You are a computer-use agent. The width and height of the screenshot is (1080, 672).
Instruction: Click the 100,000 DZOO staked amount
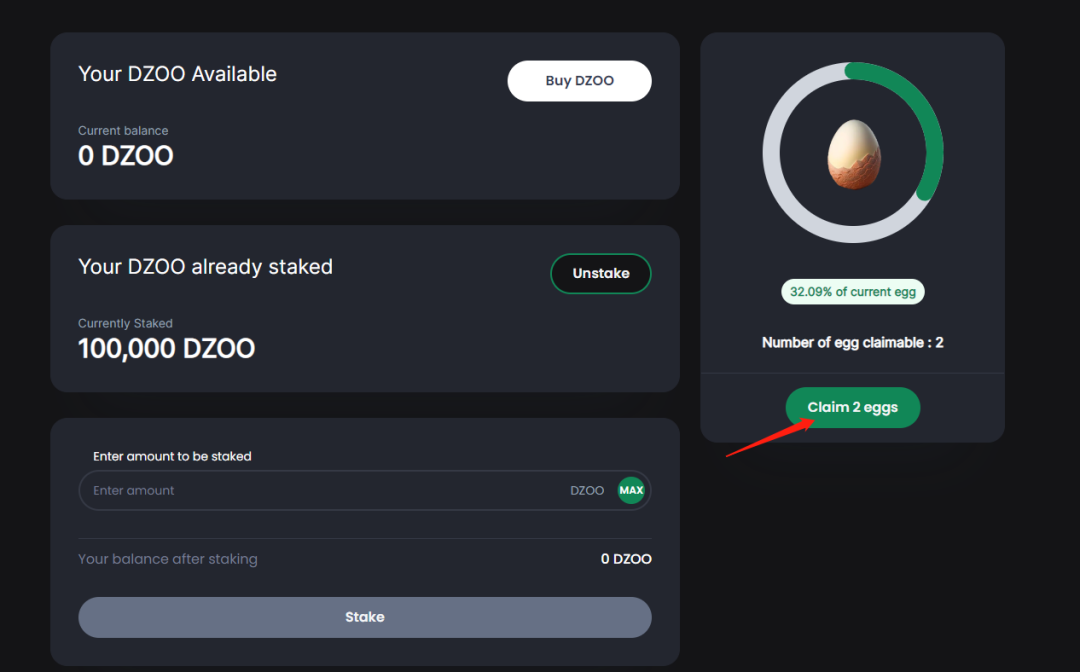166,349
